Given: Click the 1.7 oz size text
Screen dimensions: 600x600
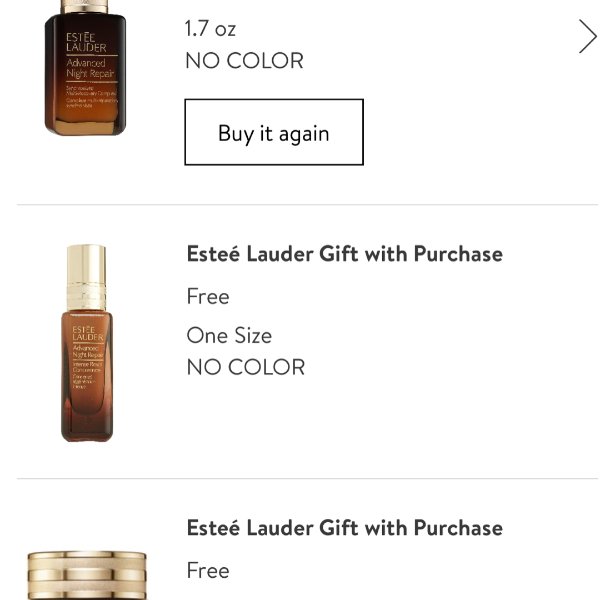Looking at the screenshot, I should (x=210, y=29).
